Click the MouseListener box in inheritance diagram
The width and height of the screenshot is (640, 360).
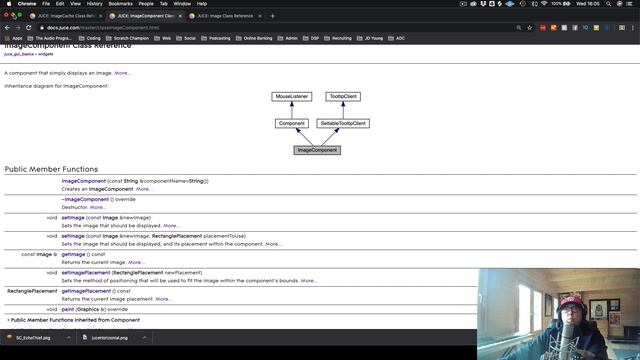[292, 97]
